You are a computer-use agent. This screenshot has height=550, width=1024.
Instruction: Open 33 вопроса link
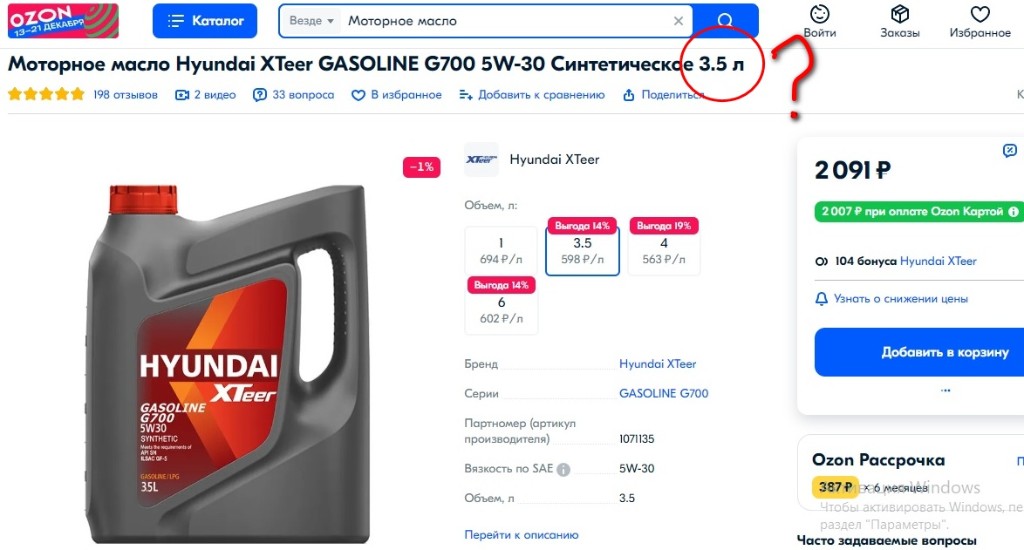[x=294, y=95]
